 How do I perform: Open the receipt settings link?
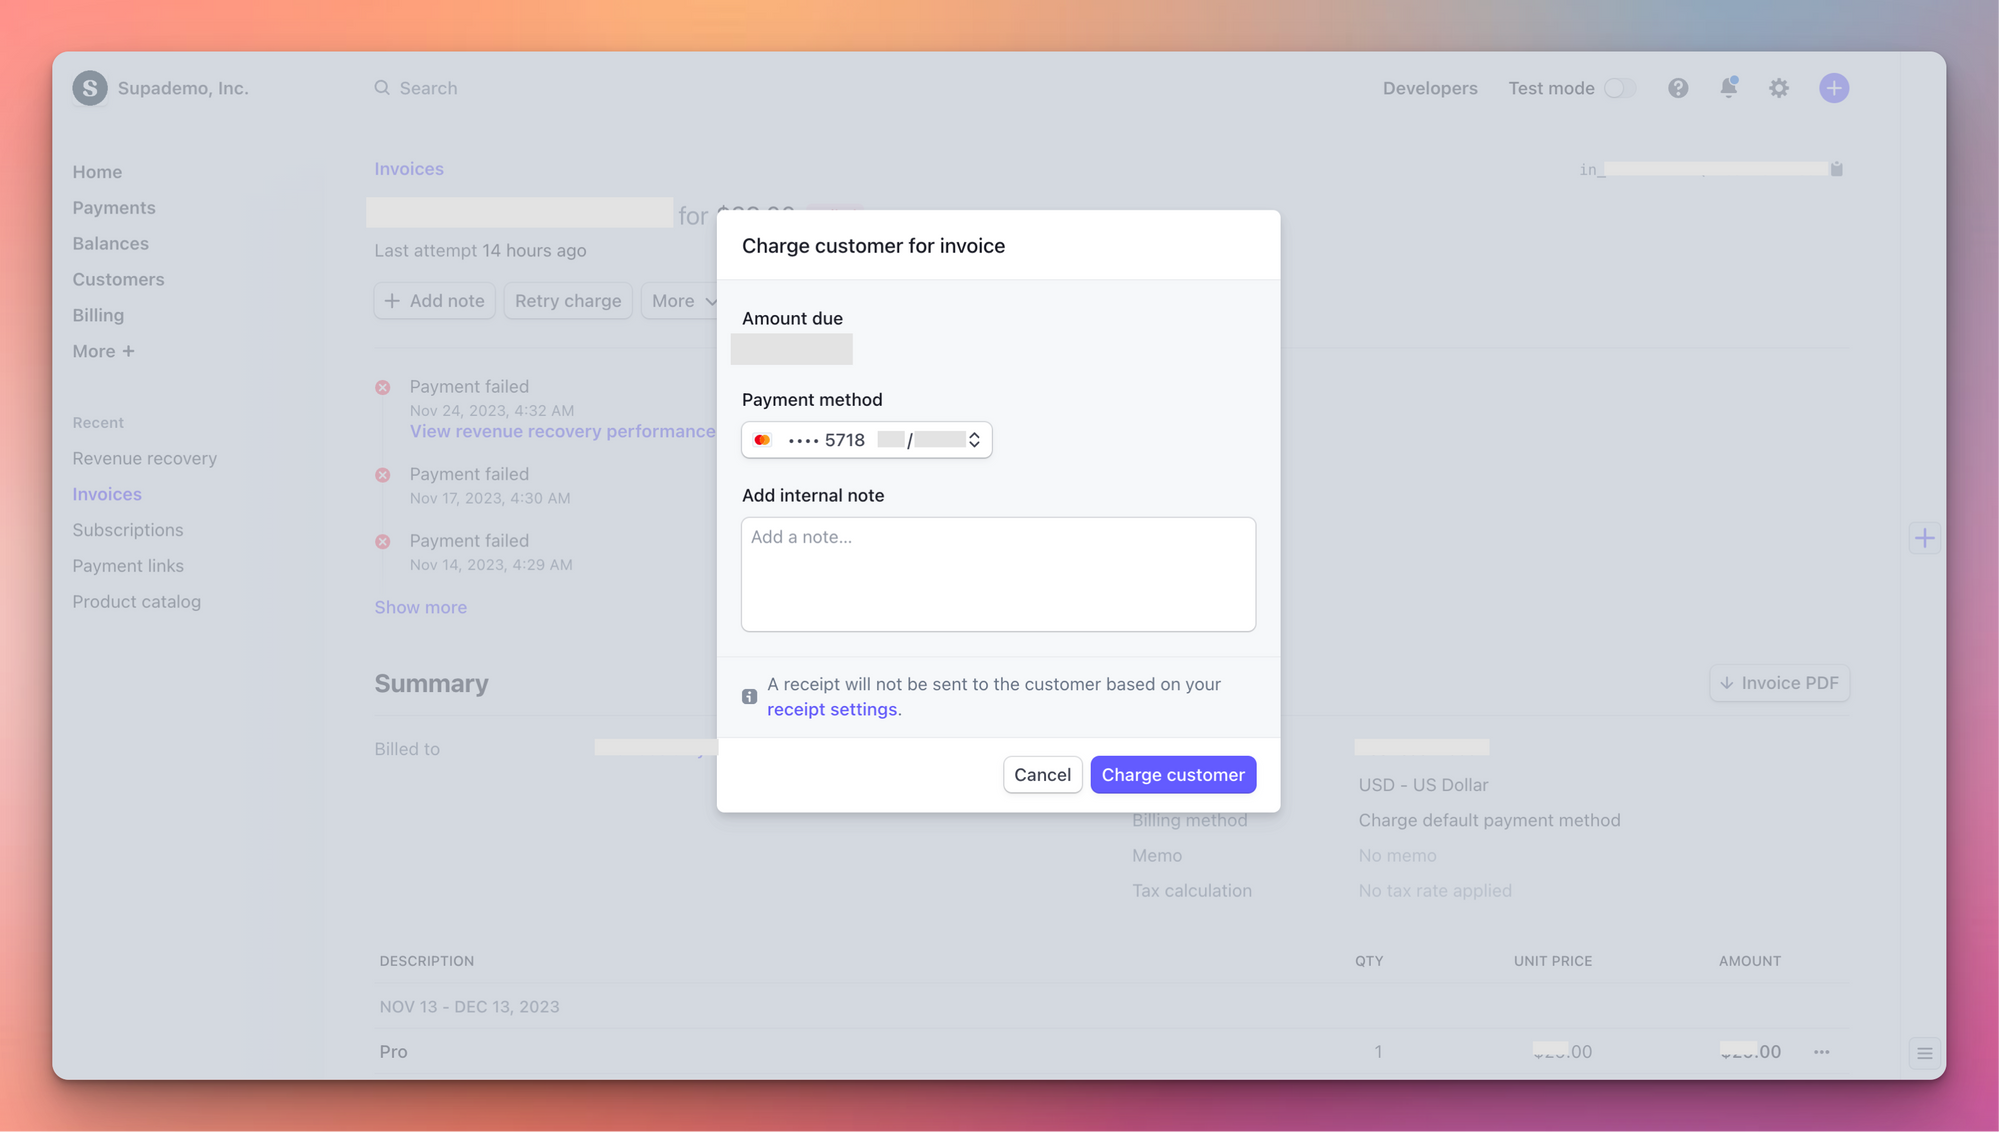pyautogui.click(x=832, y=709)
